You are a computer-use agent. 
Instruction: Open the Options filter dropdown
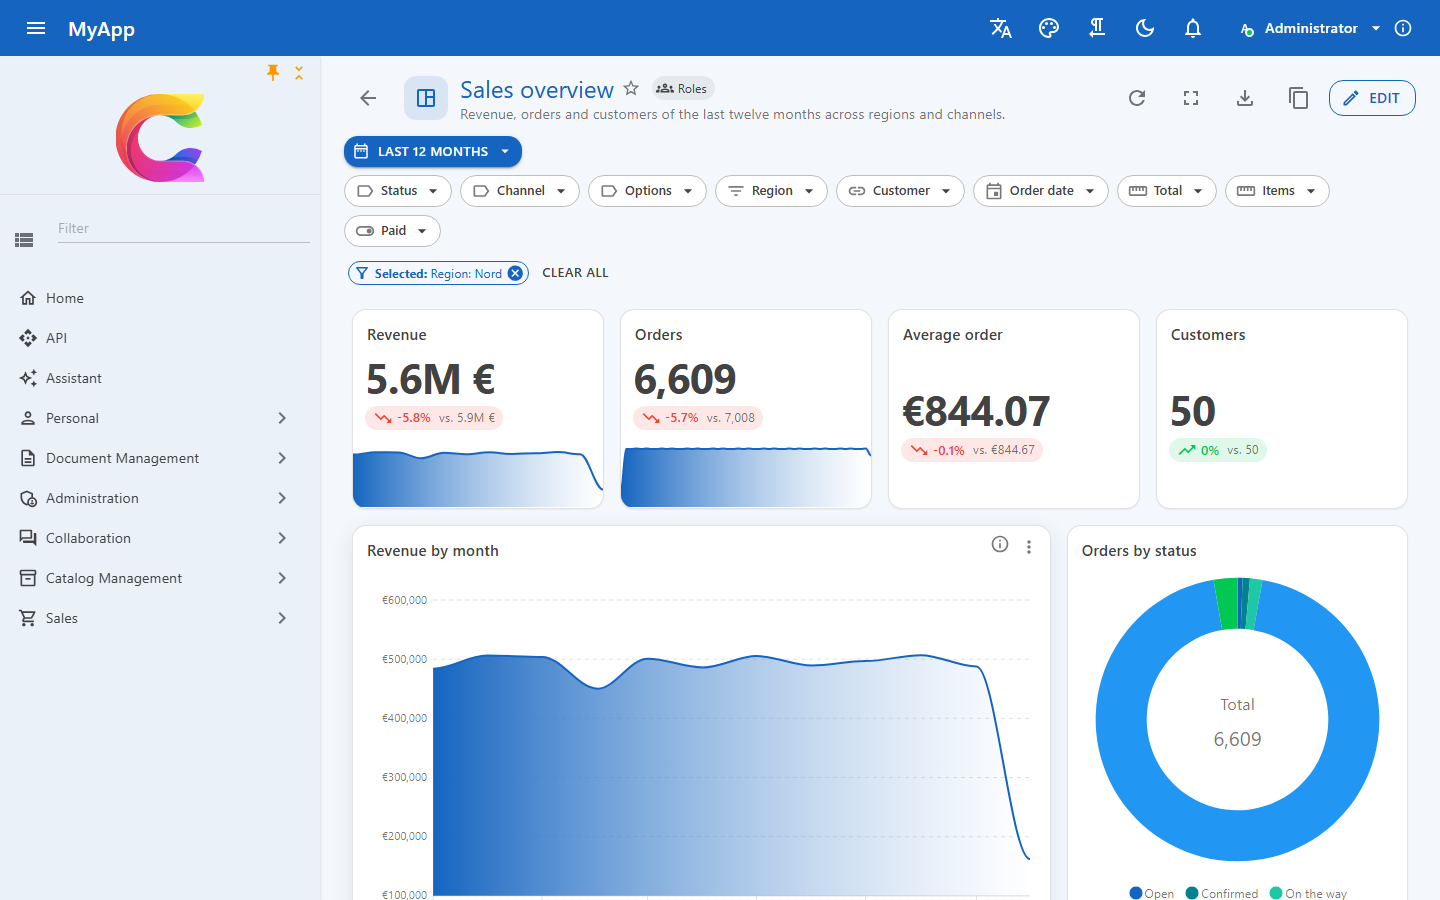point(647,191)
